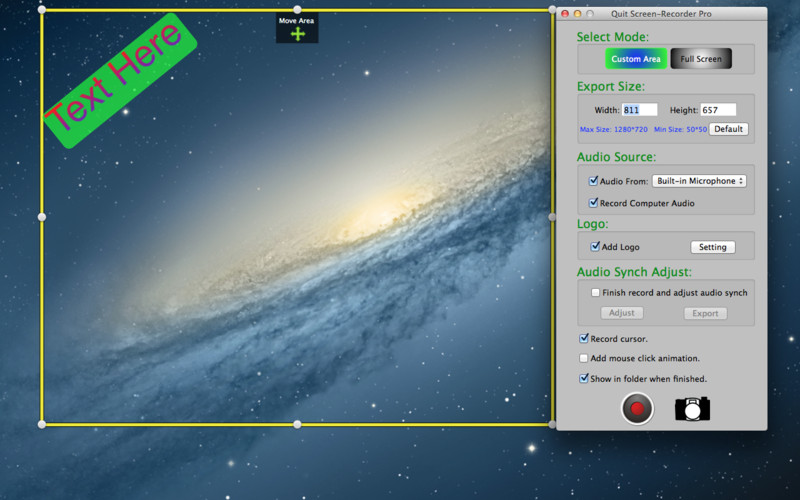
Task: Toggle the Audio From checkbox
Action: [593, 181]
